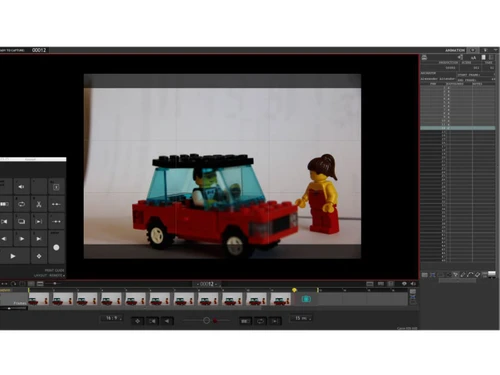
Task: Click the auto-toggle button in bottom transport
Action: coord(137,321)
